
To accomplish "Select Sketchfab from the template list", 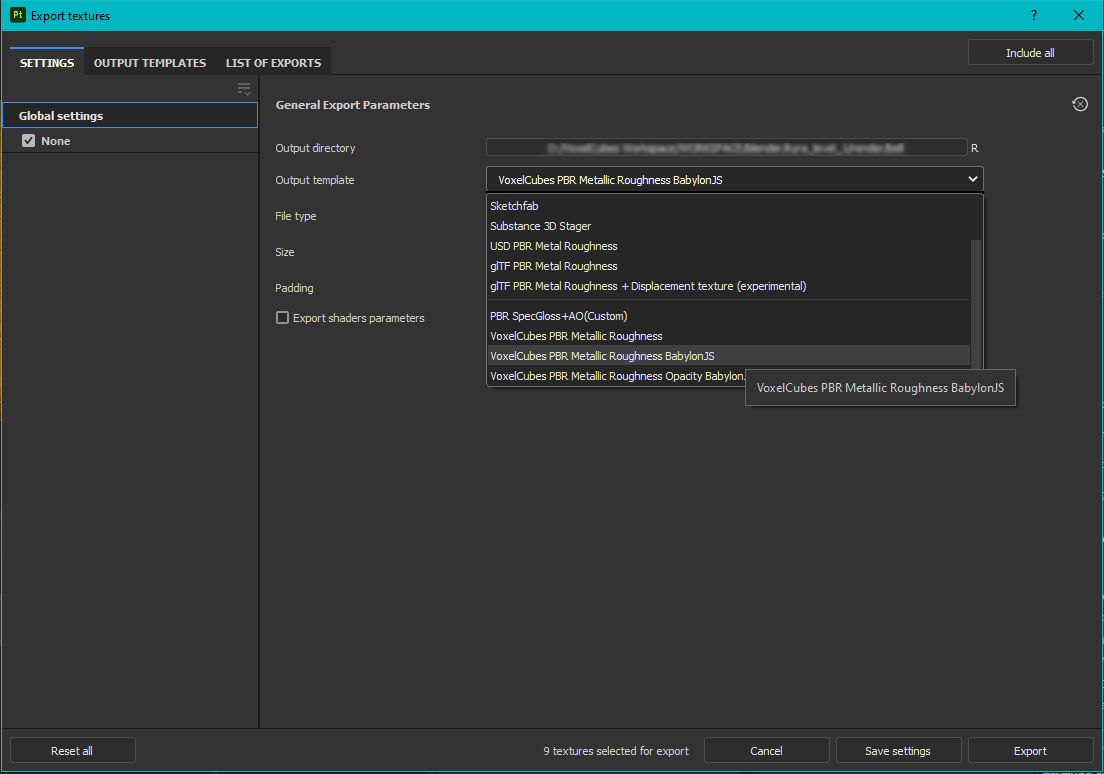I will pos(513,205).
